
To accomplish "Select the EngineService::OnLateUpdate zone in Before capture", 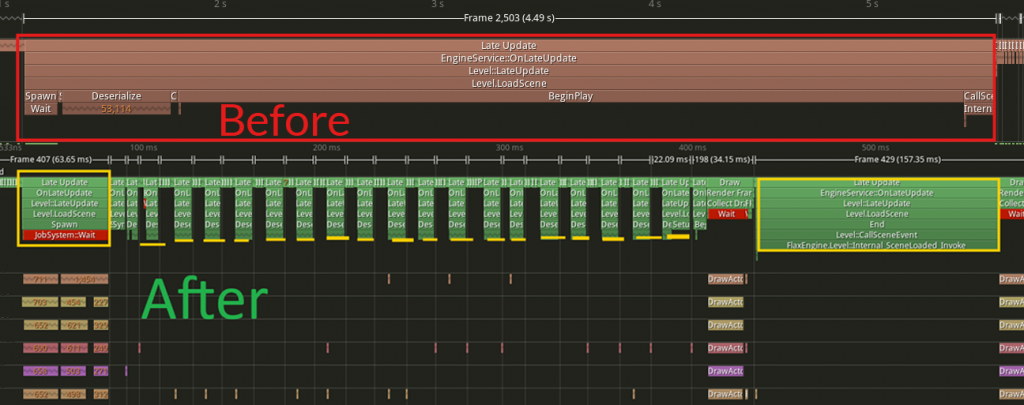I will pos(508,58).
